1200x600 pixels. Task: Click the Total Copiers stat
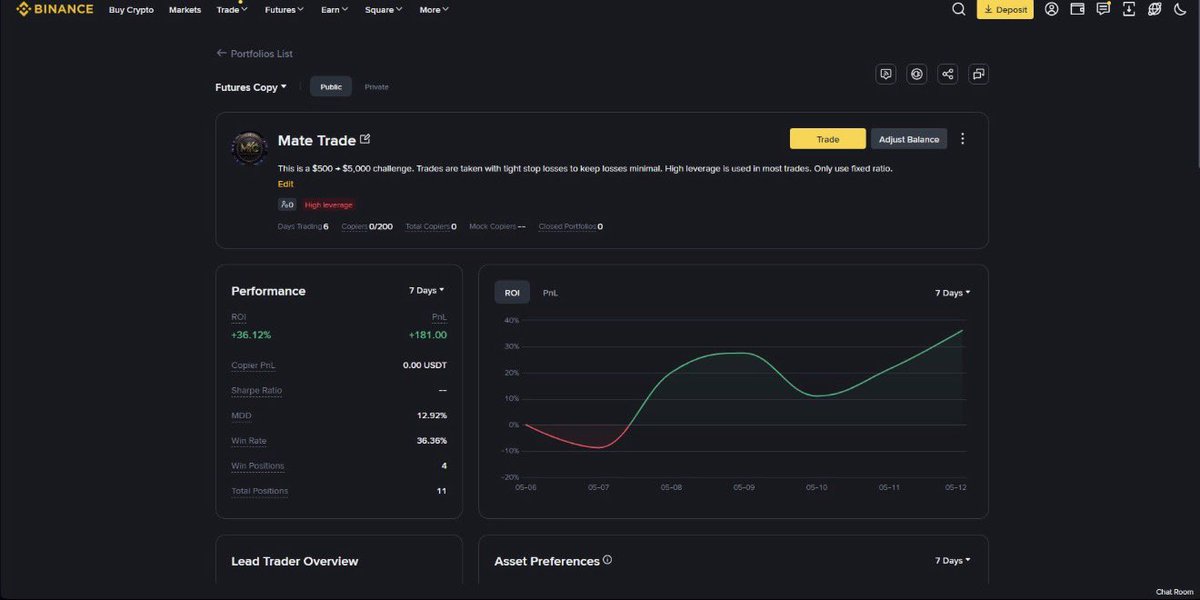pyautogui.click(x=431, y=226)
